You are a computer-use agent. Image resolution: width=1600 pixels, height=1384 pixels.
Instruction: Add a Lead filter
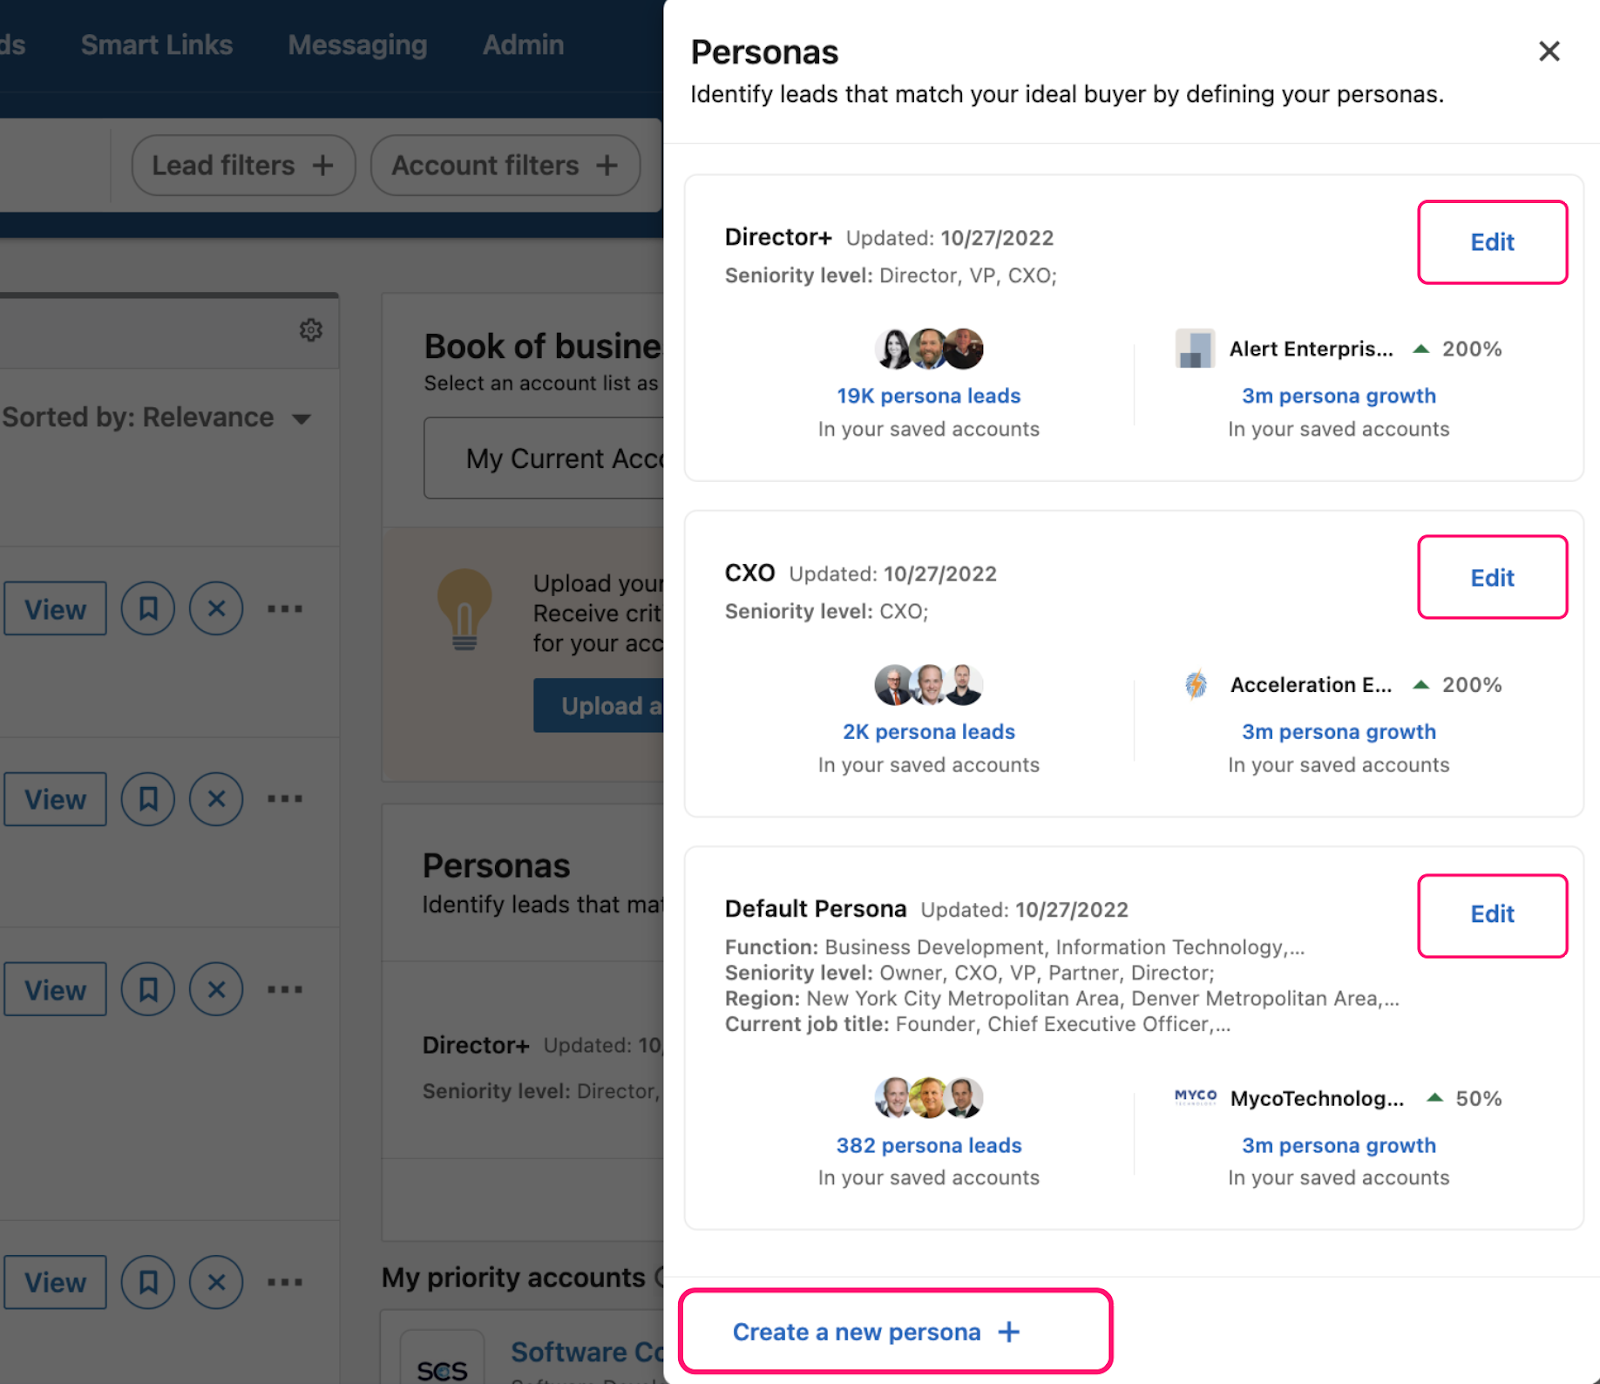click(243, 165)
